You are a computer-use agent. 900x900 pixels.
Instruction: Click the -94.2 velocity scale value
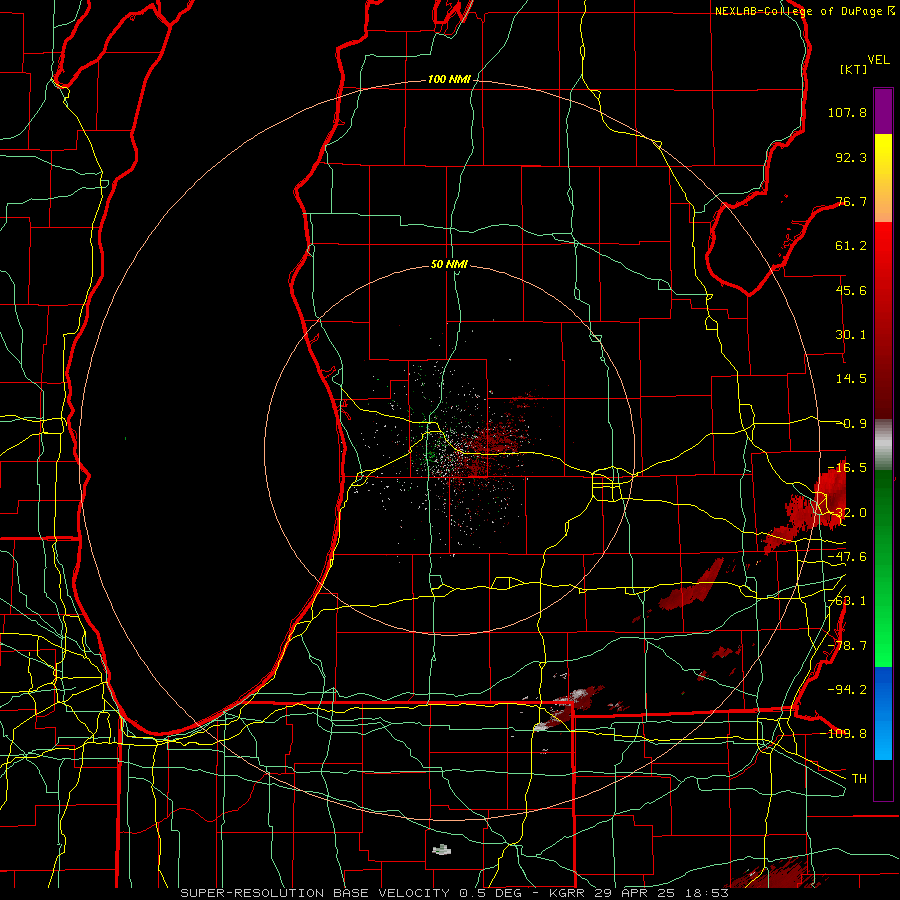point(847,689)
